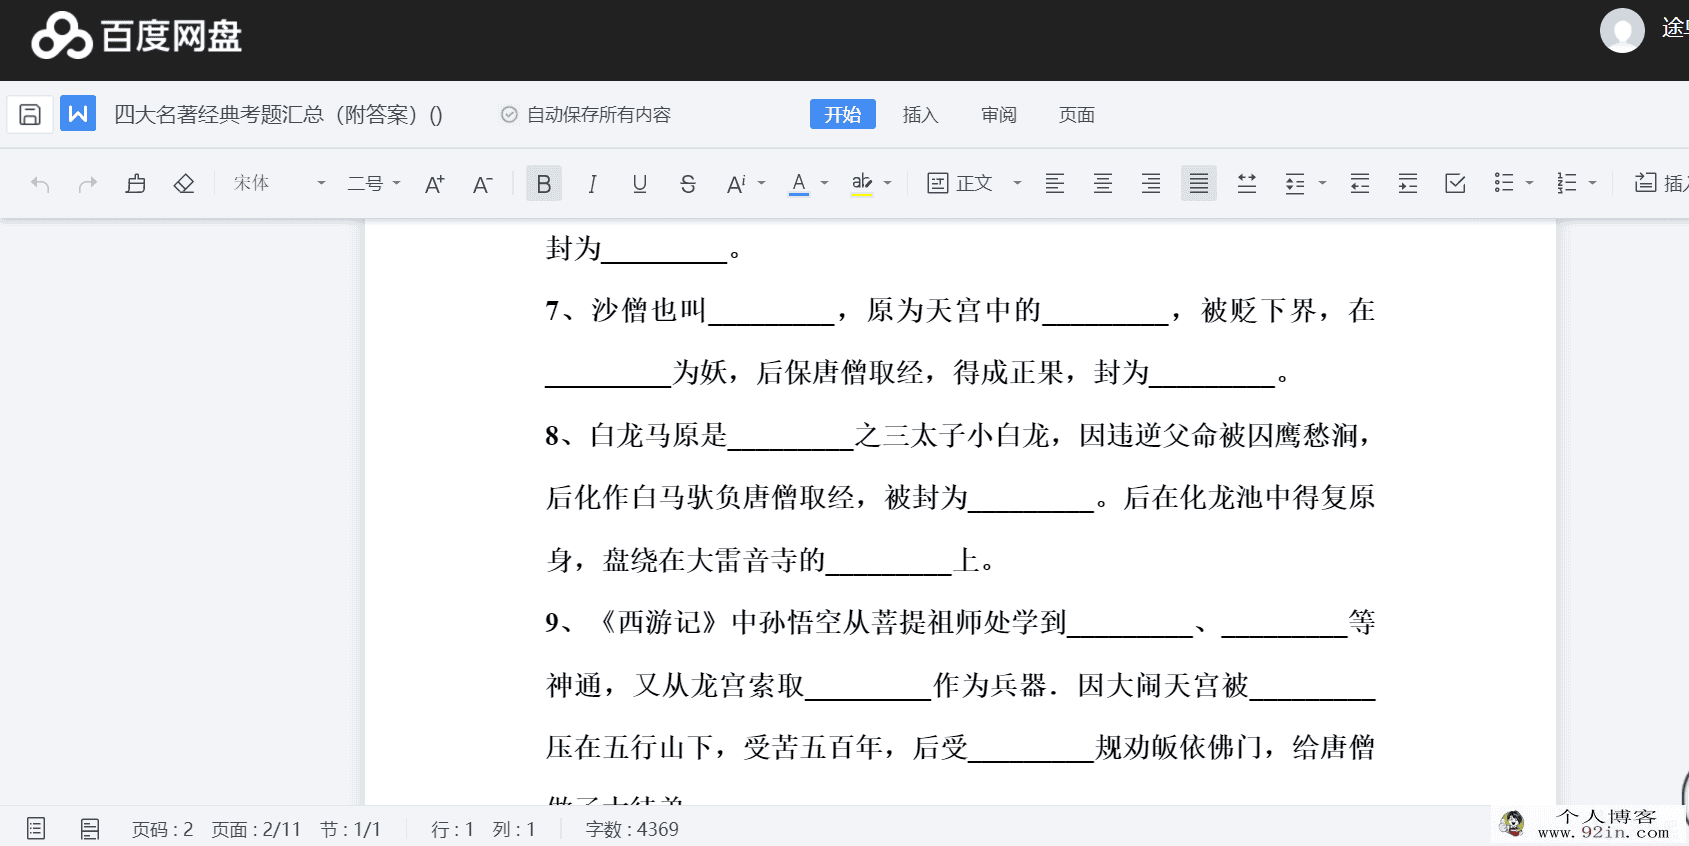Screen dimensions: 1689x846
Task: Expand the font color dropdown arrow
Action: 824,184
